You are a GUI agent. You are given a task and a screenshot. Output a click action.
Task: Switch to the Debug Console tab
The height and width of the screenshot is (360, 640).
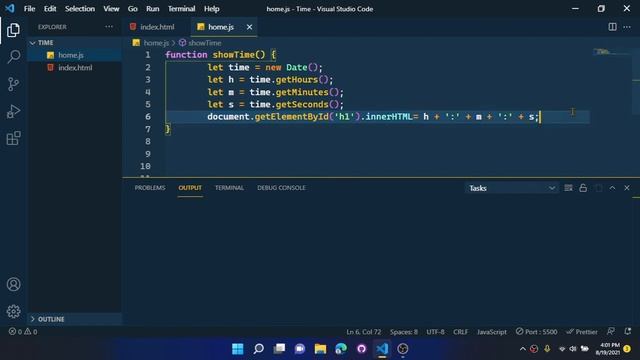tap(281, 188)
